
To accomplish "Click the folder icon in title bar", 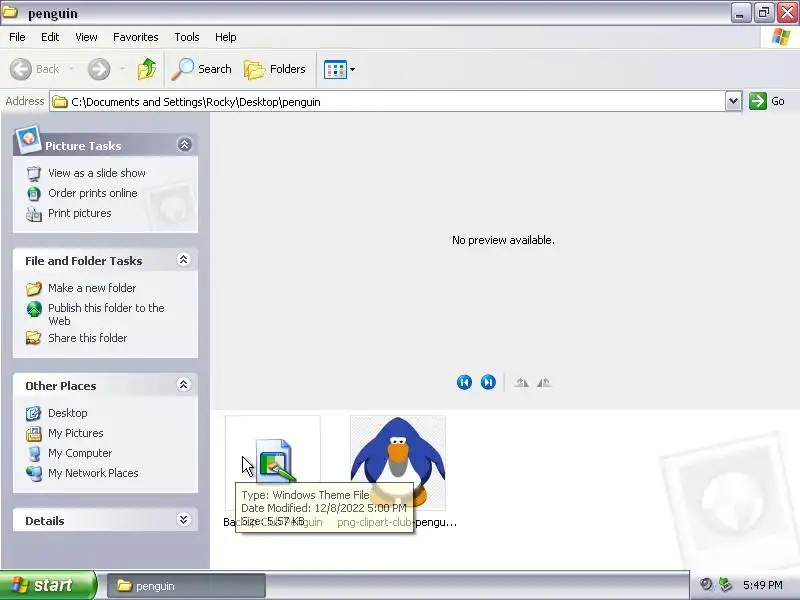I will pos(10,12).
